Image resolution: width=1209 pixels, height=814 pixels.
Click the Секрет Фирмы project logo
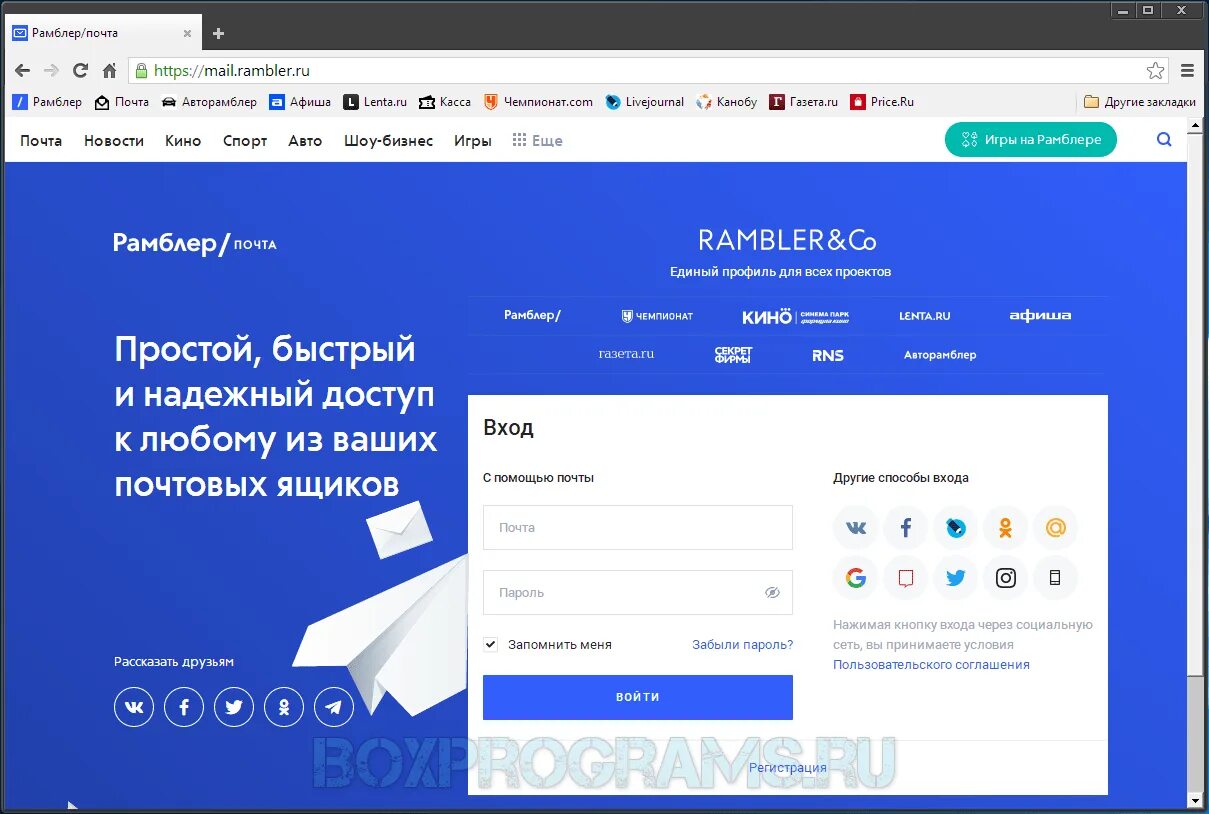coord(733,355)
